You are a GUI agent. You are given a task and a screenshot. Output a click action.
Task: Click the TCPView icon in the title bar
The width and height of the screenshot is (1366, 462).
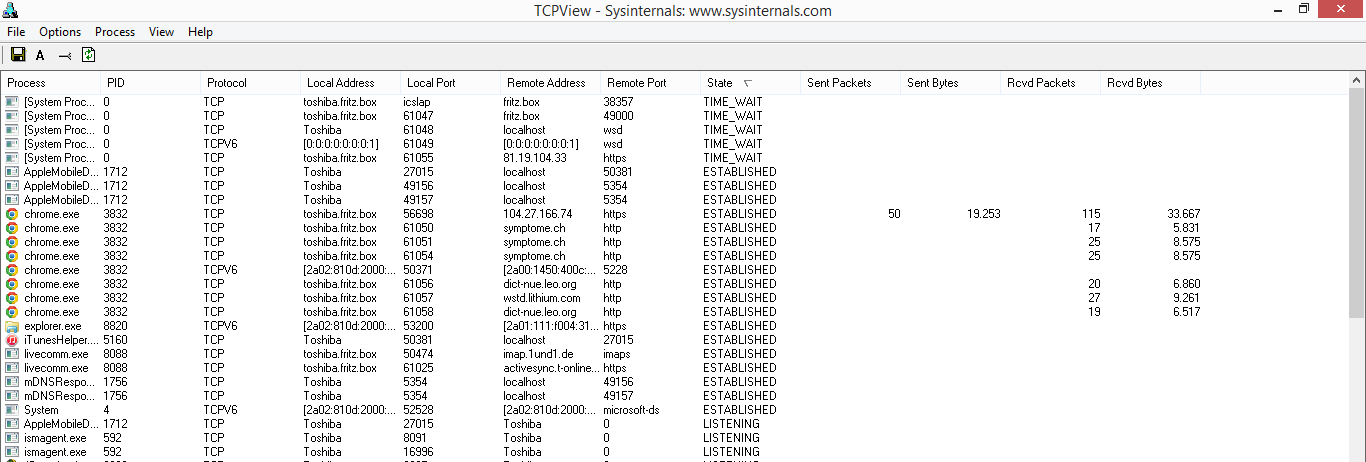[11, 10]
